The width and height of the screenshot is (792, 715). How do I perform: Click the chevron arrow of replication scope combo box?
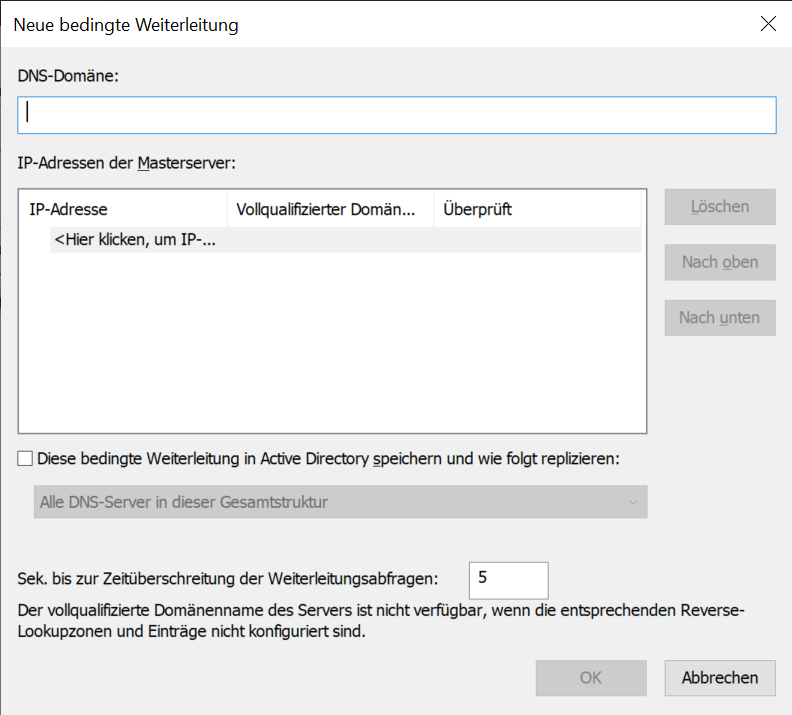click(x=633, y=502)
